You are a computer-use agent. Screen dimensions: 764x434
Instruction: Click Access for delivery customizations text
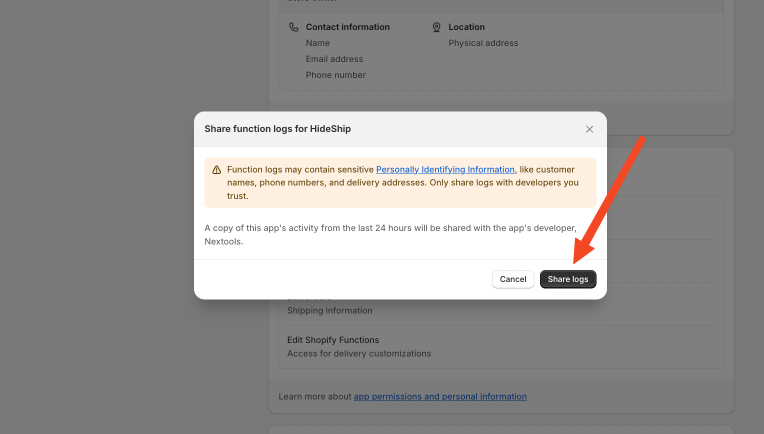359,353
